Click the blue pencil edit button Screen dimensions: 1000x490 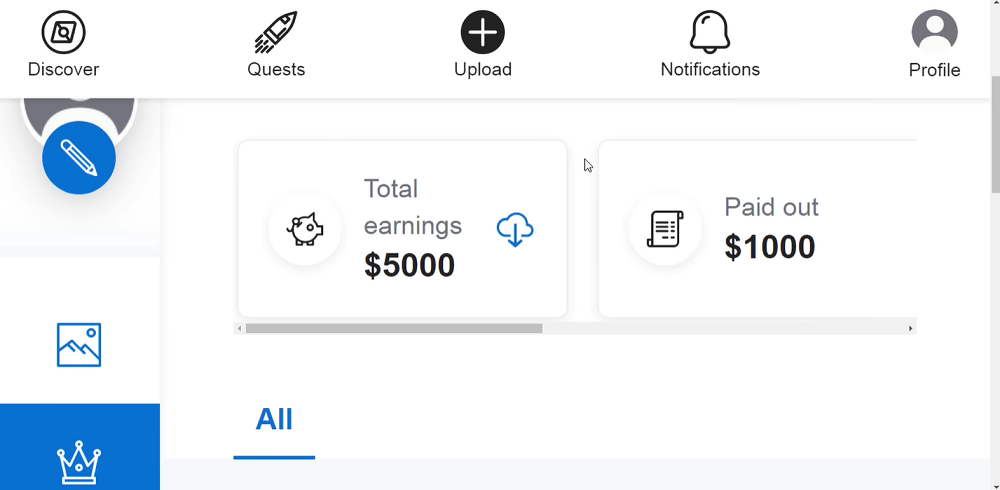click(x=79, y=158)
